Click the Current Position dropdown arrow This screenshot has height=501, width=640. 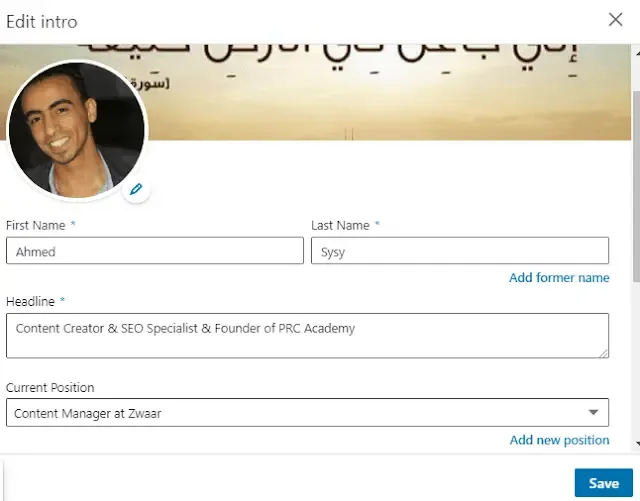click(593, 412)
